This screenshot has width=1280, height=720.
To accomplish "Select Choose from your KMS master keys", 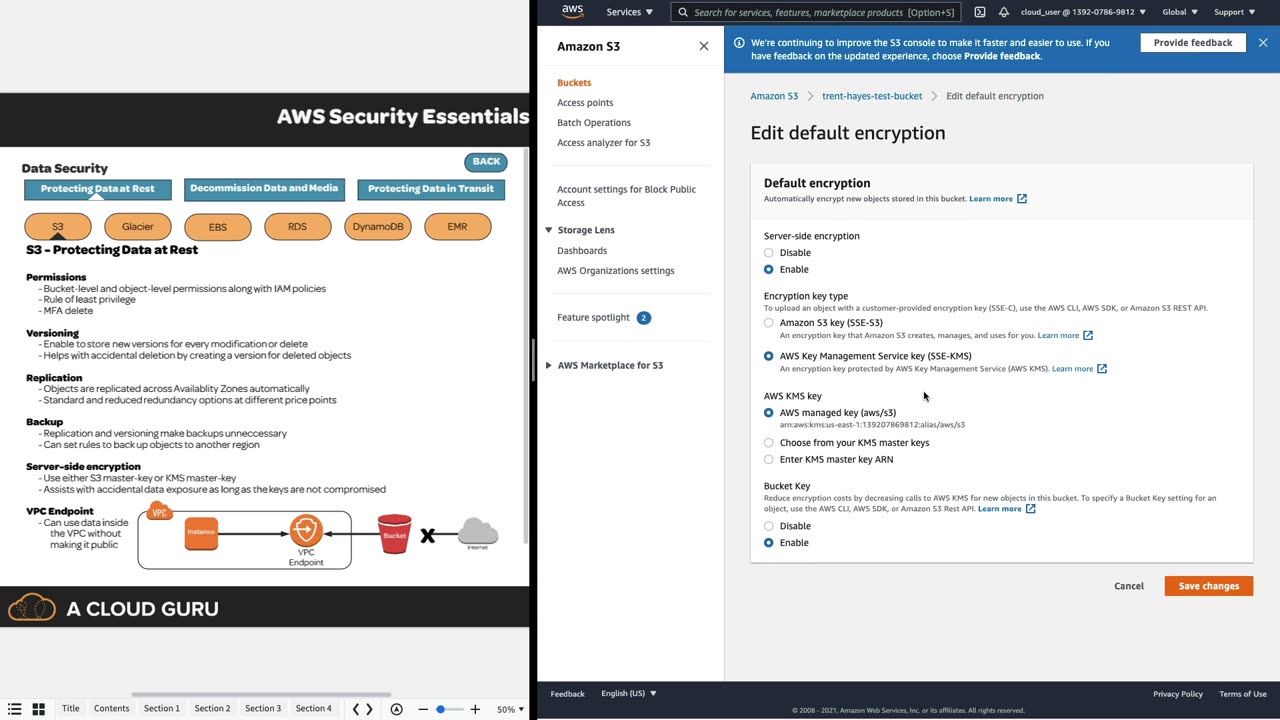I will 768,443.
